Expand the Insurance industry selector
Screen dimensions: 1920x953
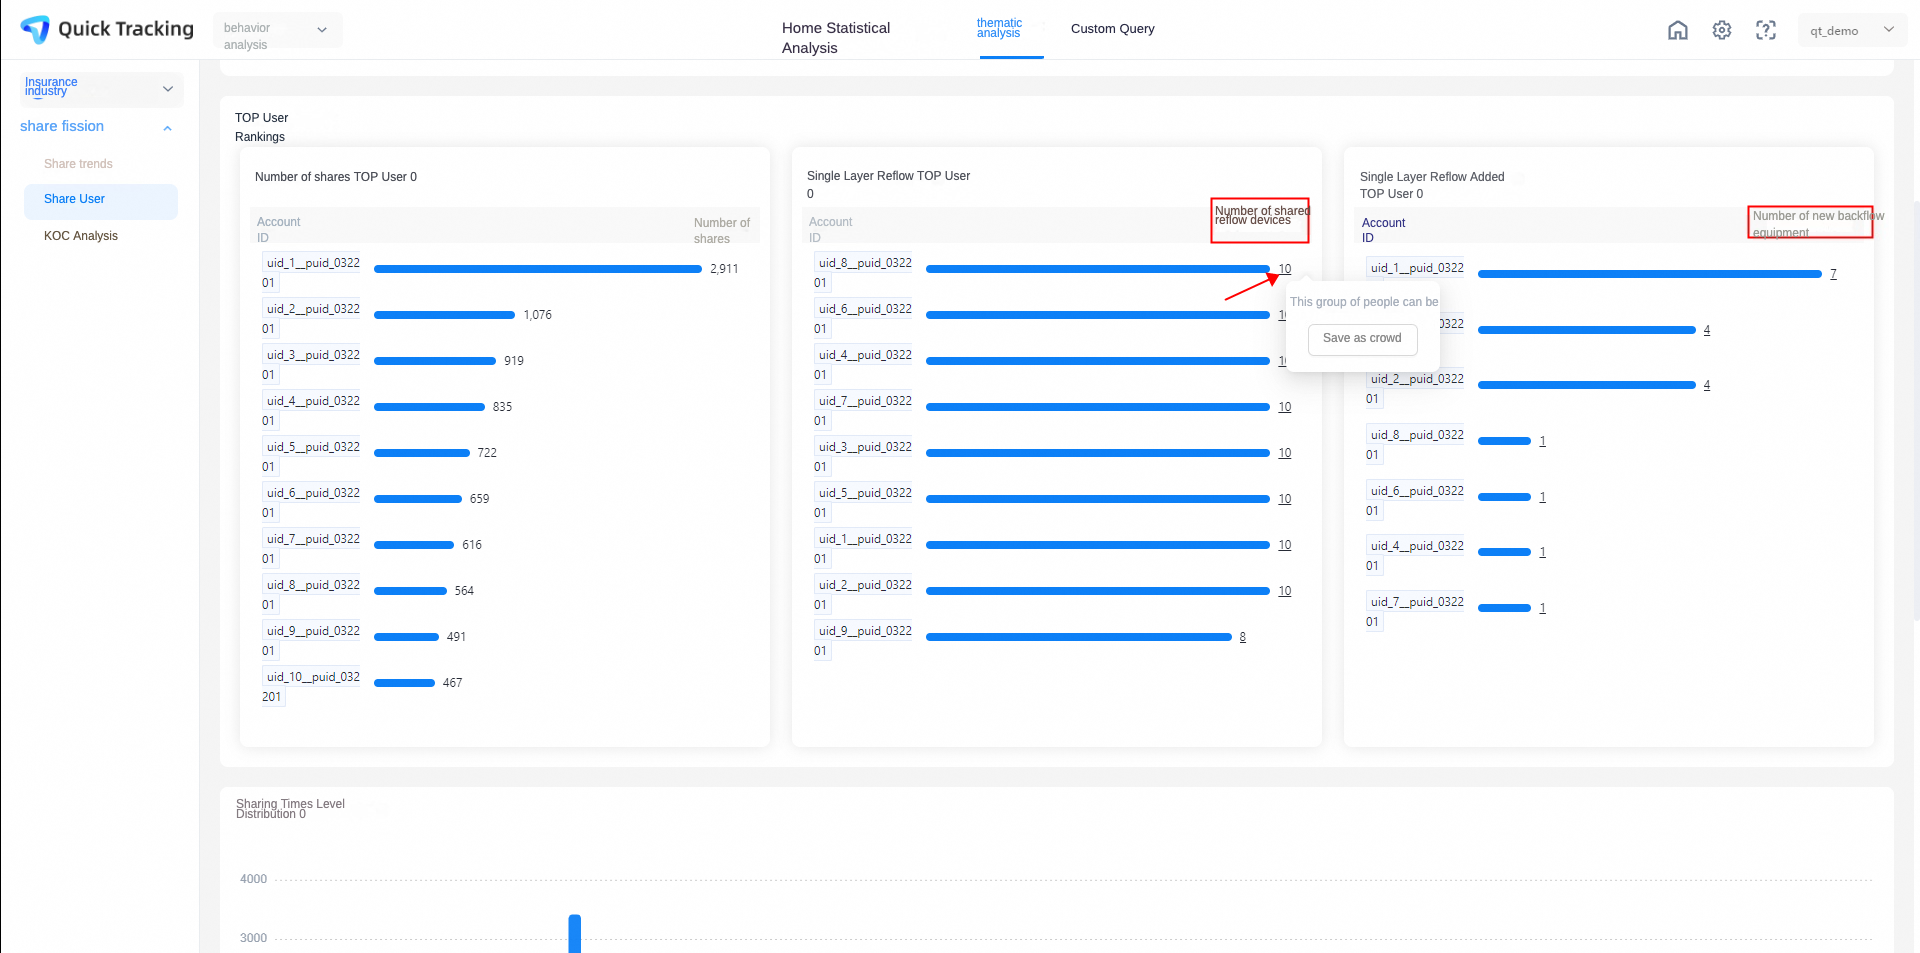(101, 89)
